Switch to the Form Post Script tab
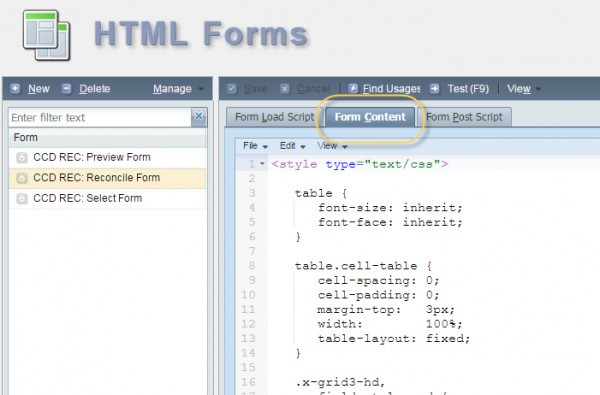Image resolution: width=600 pixels, height=395 pixels. [464, 117]
